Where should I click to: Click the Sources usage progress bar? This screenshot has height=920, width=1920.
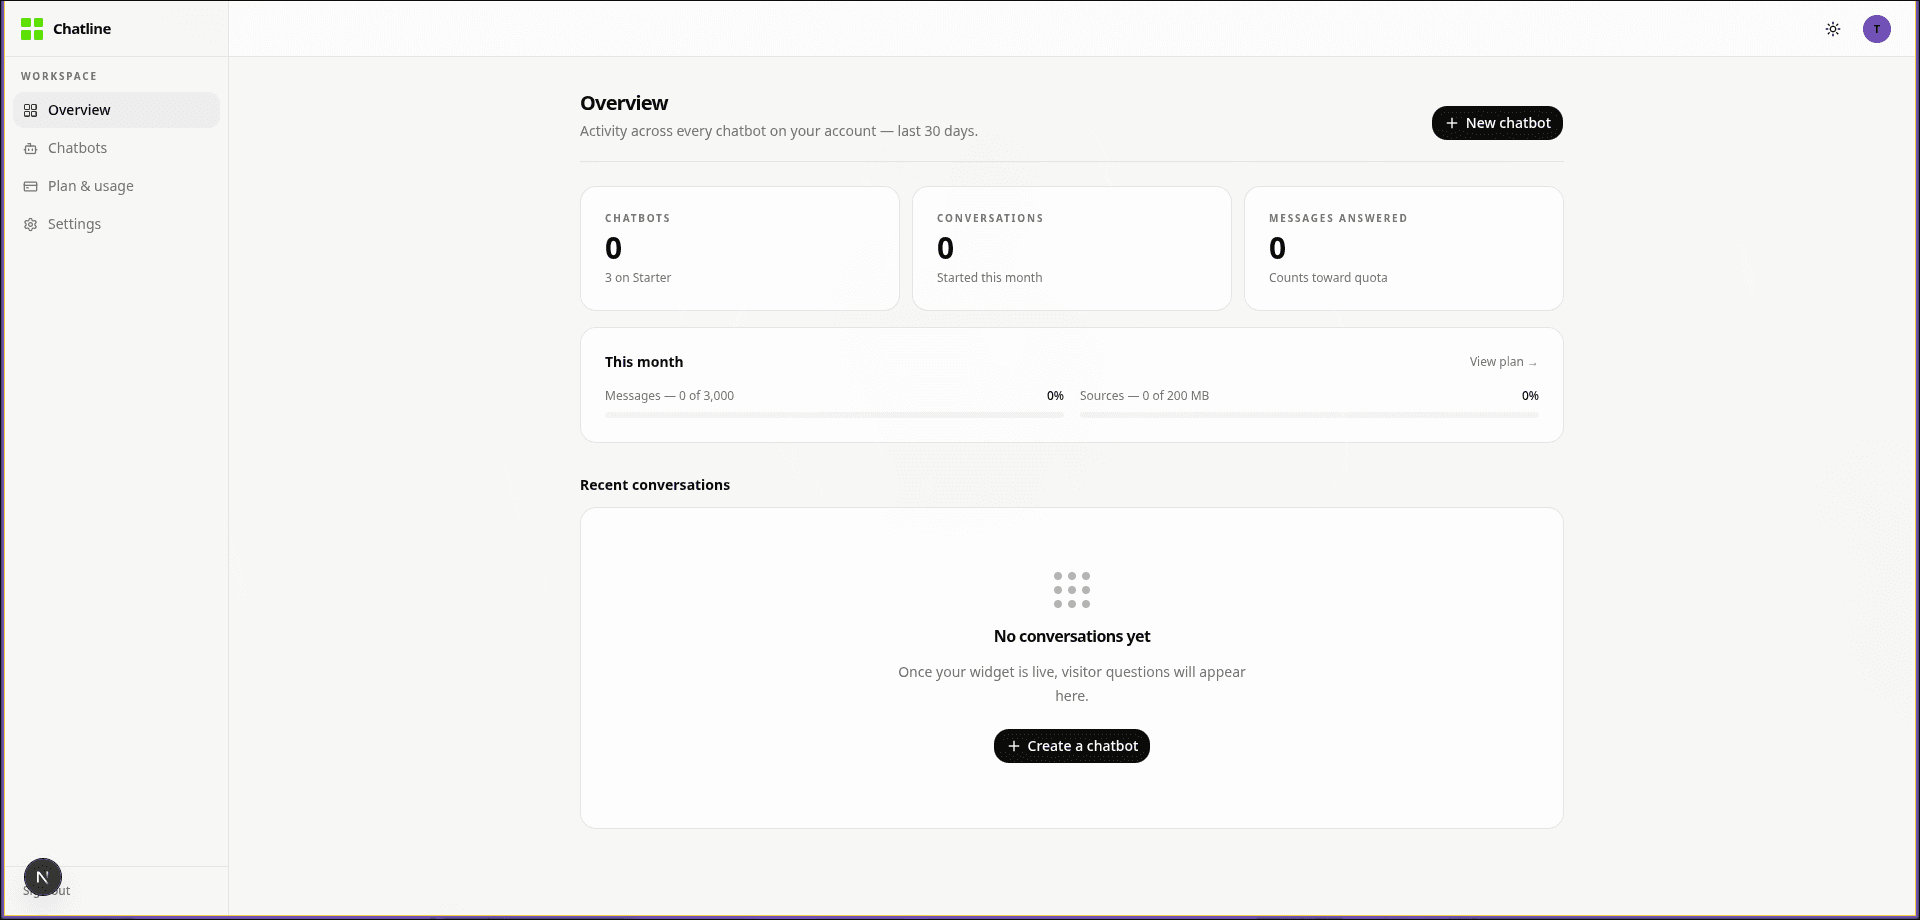1309,414
